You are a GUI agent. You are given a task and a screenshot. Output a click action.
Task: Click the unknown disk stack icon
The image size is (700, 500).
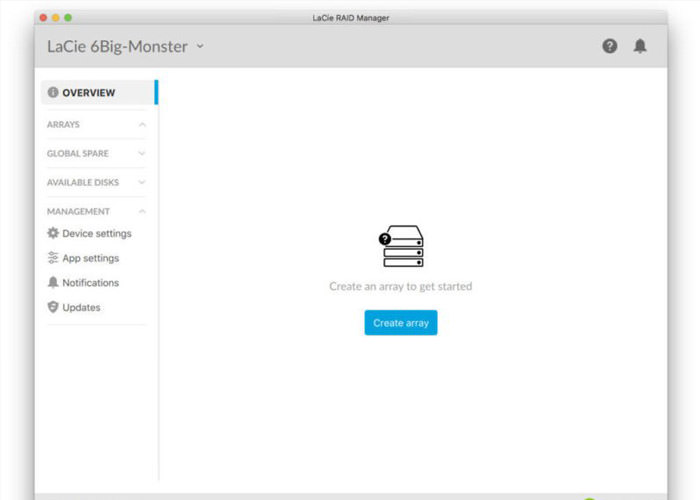pos(401,246)
